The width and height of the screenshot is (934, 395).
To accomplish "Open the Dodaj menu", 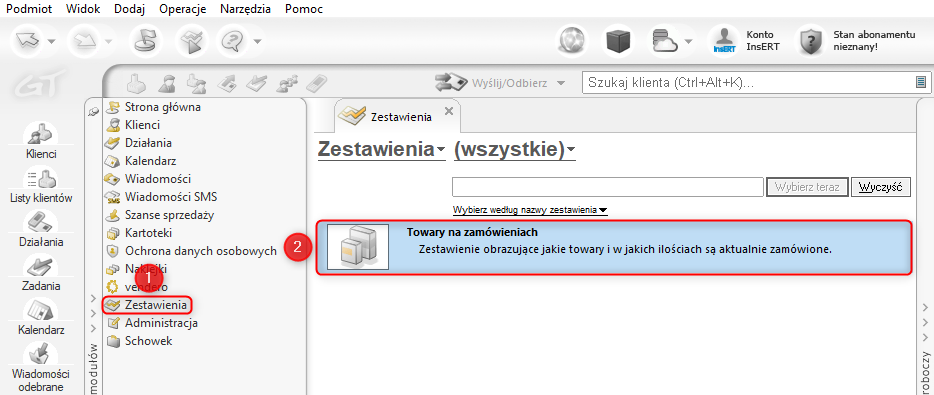I will pos(130,9).
